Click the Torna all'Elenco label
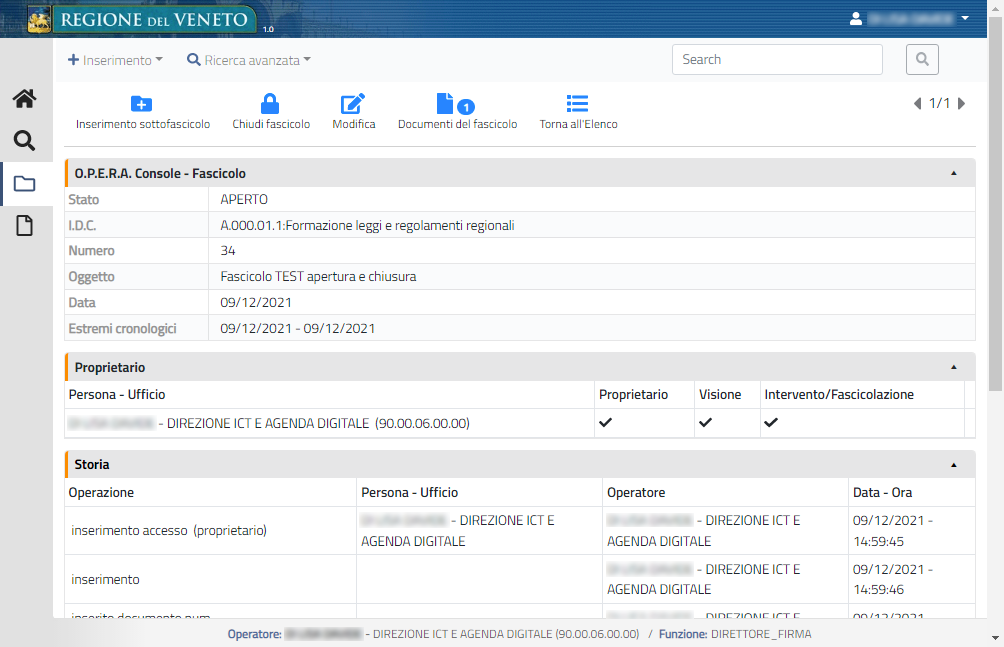This screenshot has height=647, width=1004. (x=578, y=124)
